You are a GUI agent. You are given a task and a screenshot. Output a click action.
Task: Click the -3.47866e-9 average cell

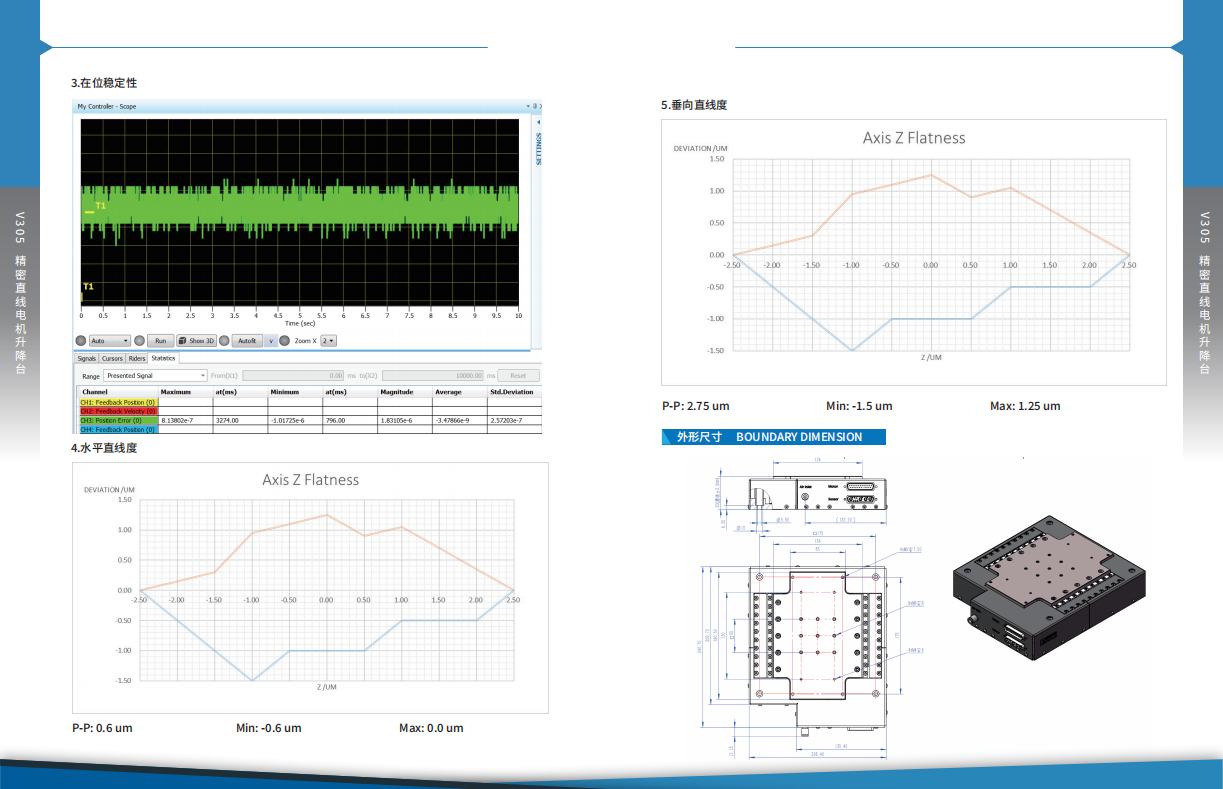coord(460,420)
